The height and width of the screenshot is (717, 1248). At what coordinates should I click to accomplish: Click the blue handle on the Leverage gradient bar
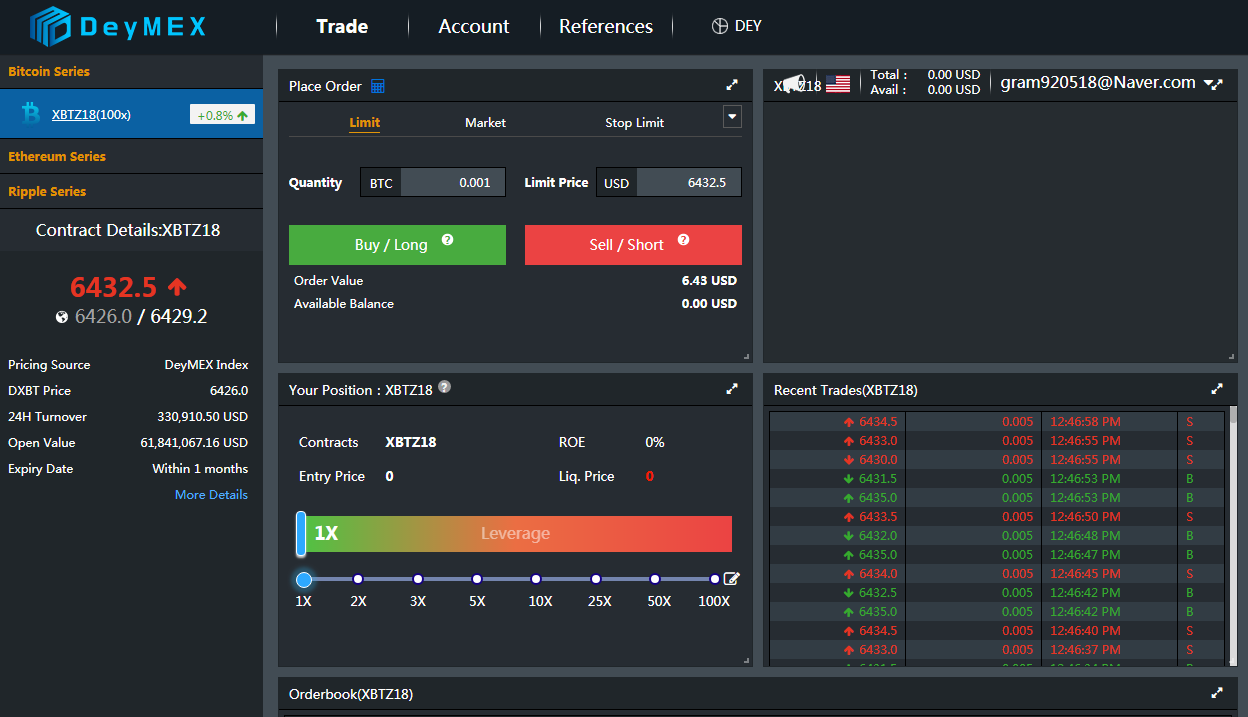301,533
